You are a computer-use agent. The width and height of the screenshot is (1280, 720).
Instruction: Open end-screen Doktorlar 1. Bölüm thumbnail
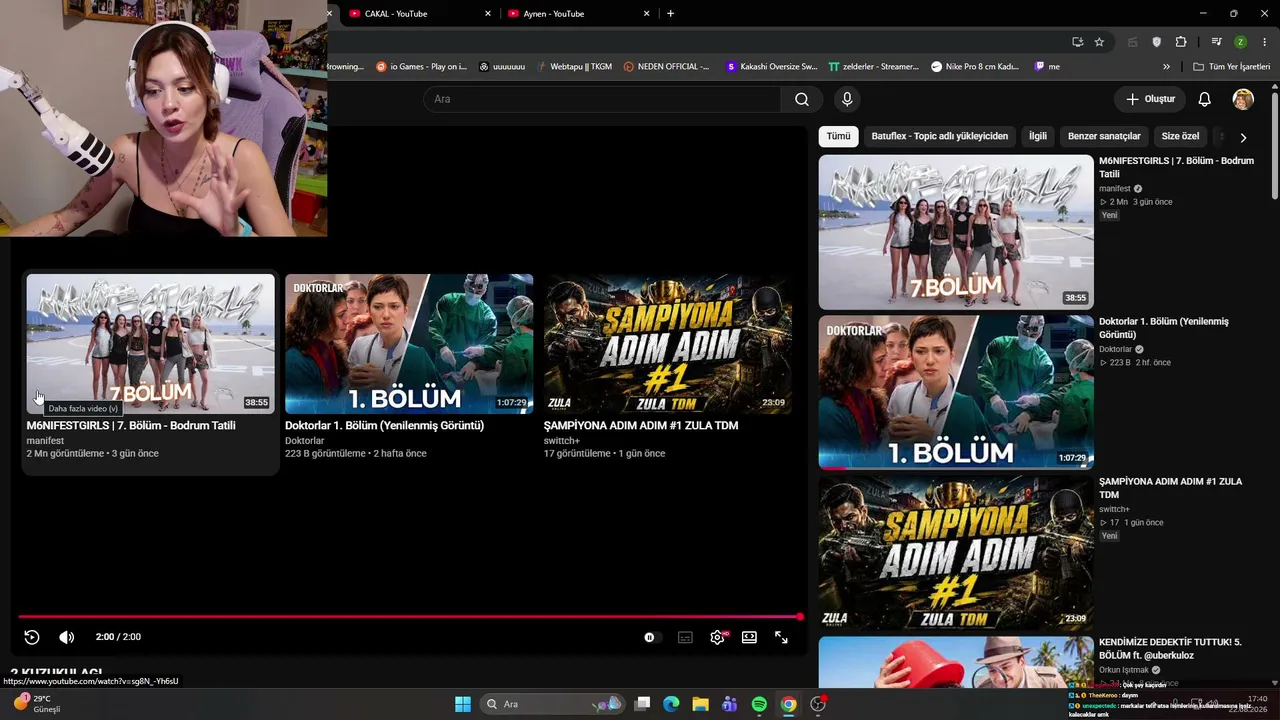click(x=409, y=344)
